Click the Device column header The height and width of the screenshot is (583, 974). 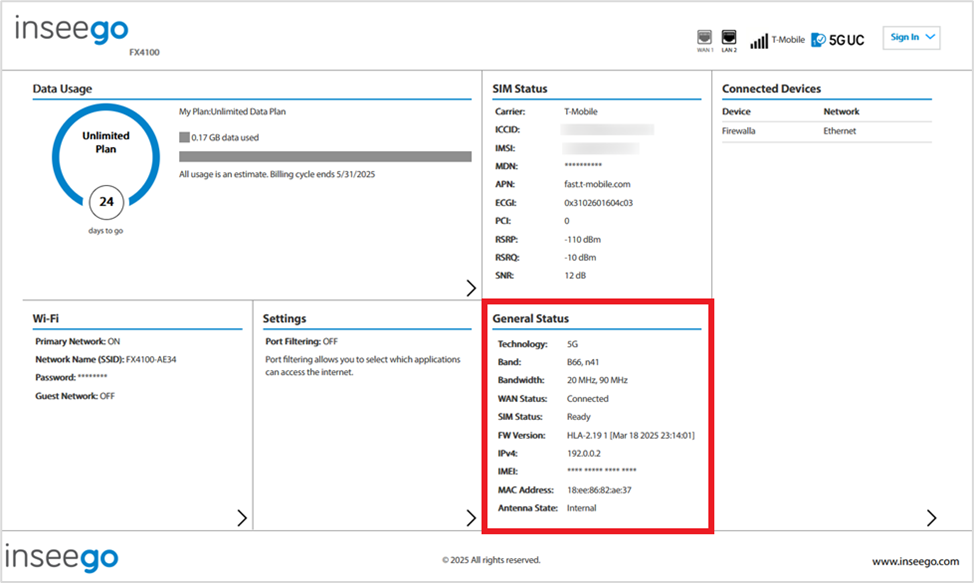click(x=736, y=112)
